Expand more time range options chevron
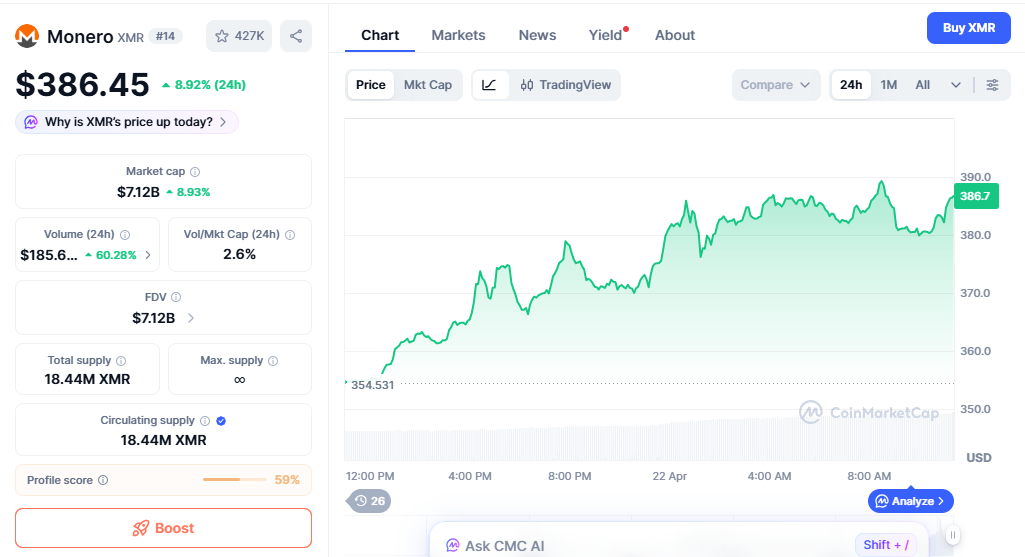1025x557 pixels. 956,85
